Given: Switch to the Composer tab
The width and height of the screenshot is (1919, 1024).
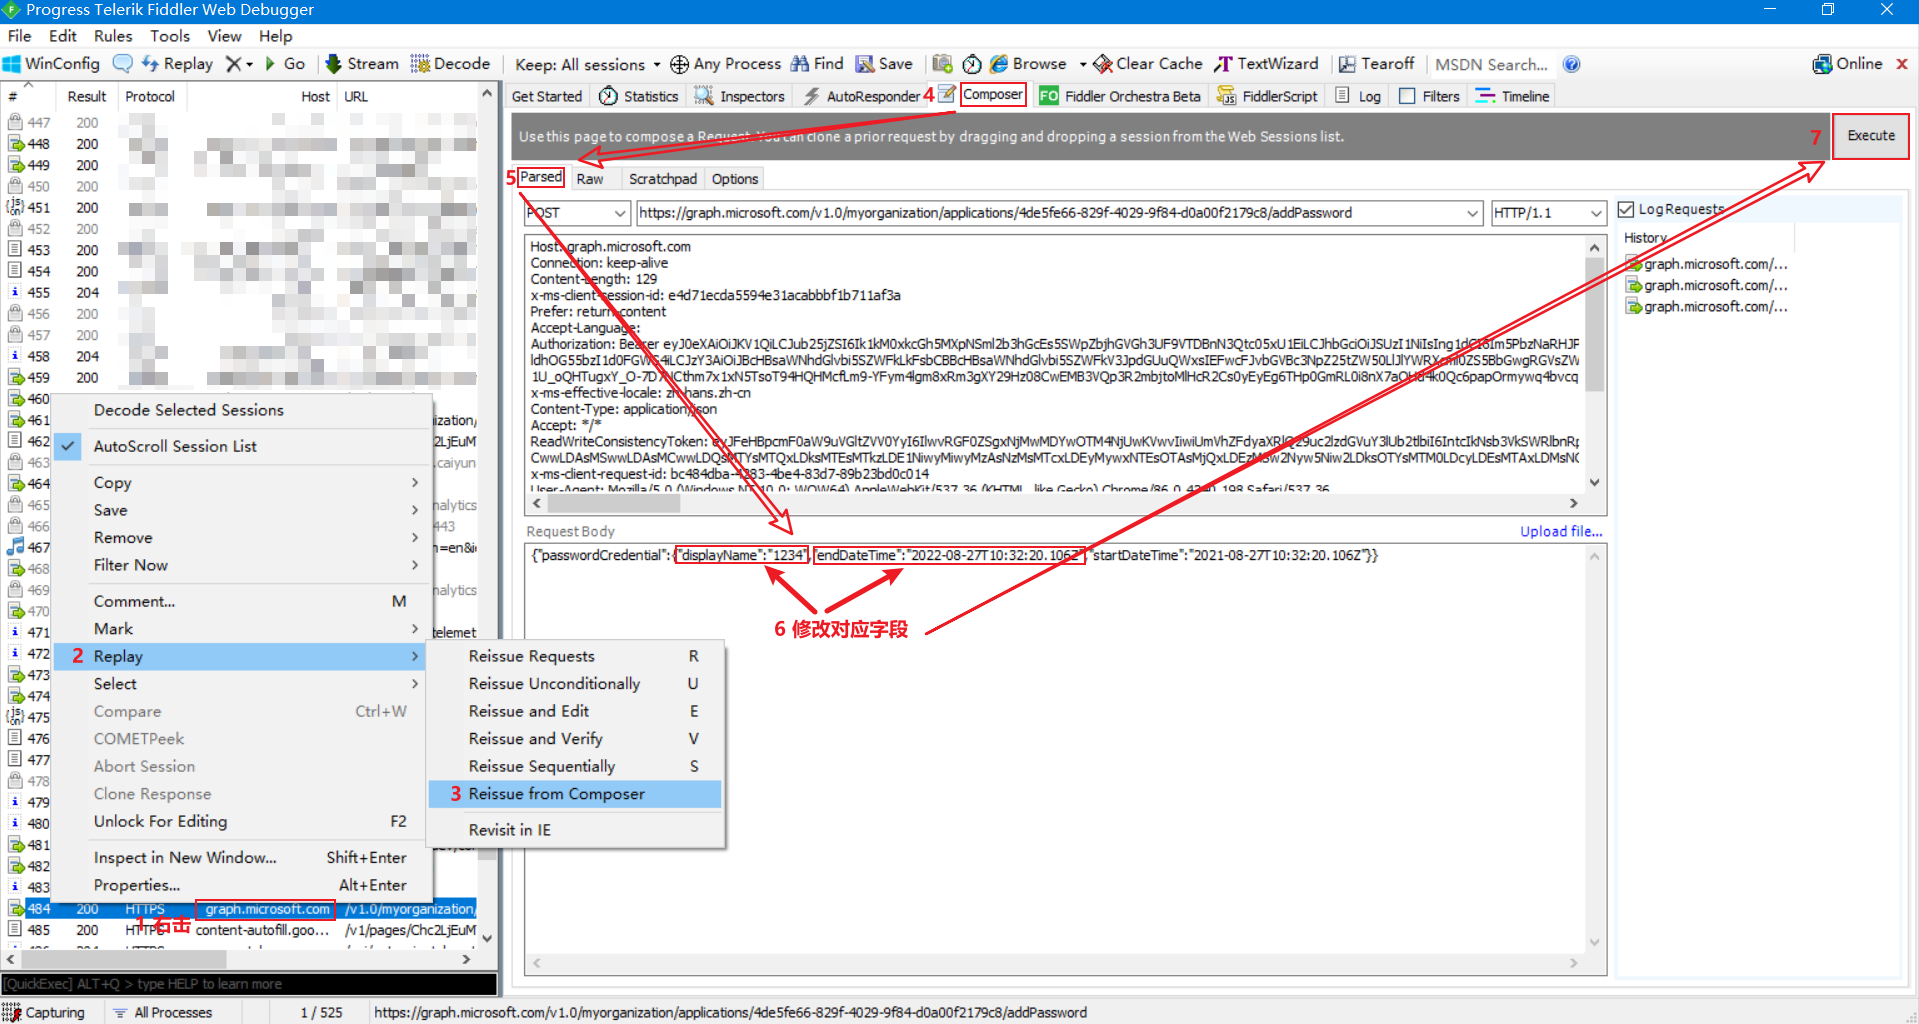Looking at the screenshot, I should 992,95.
